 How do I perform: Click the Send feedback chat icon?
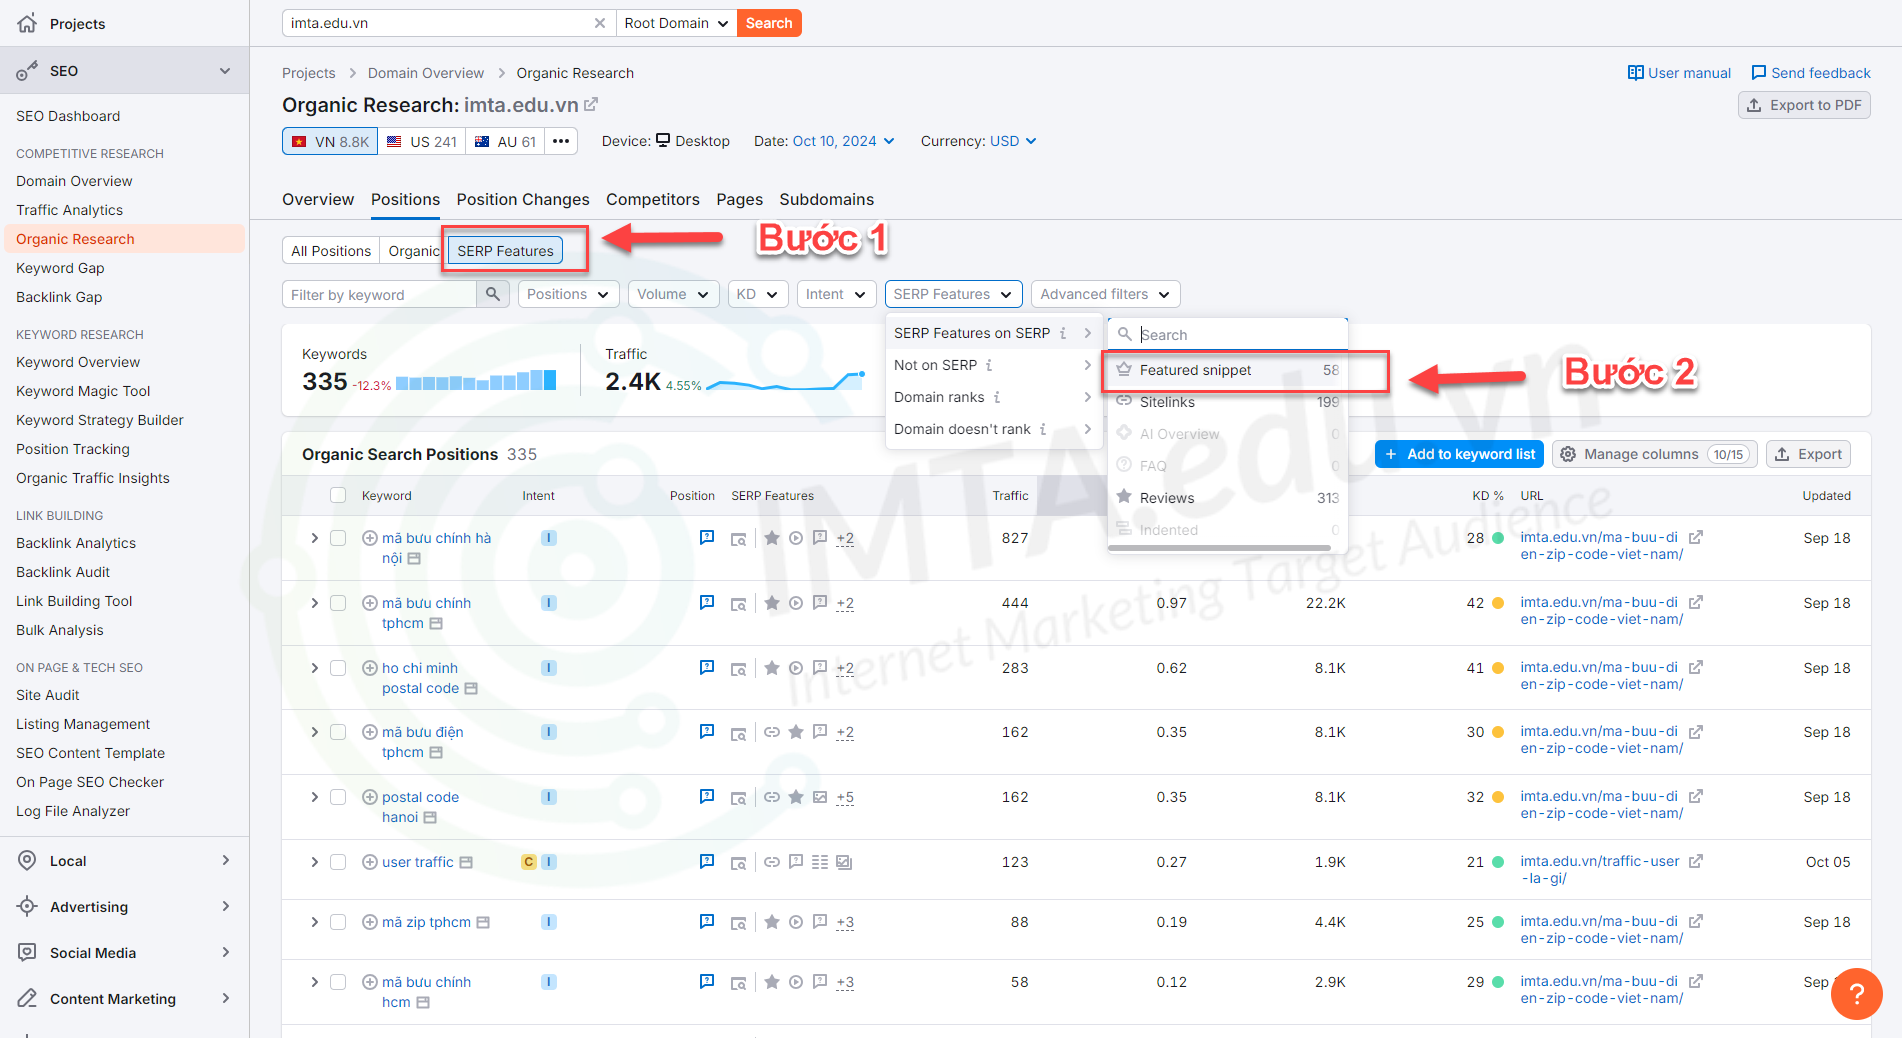point(1758,73)
